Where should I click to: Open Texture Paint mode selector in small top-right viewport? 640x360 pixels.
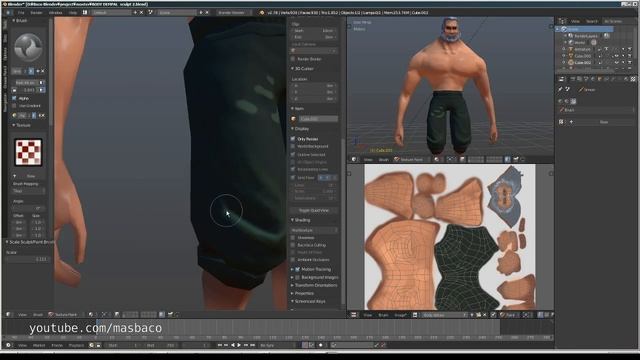pos(410,160)
